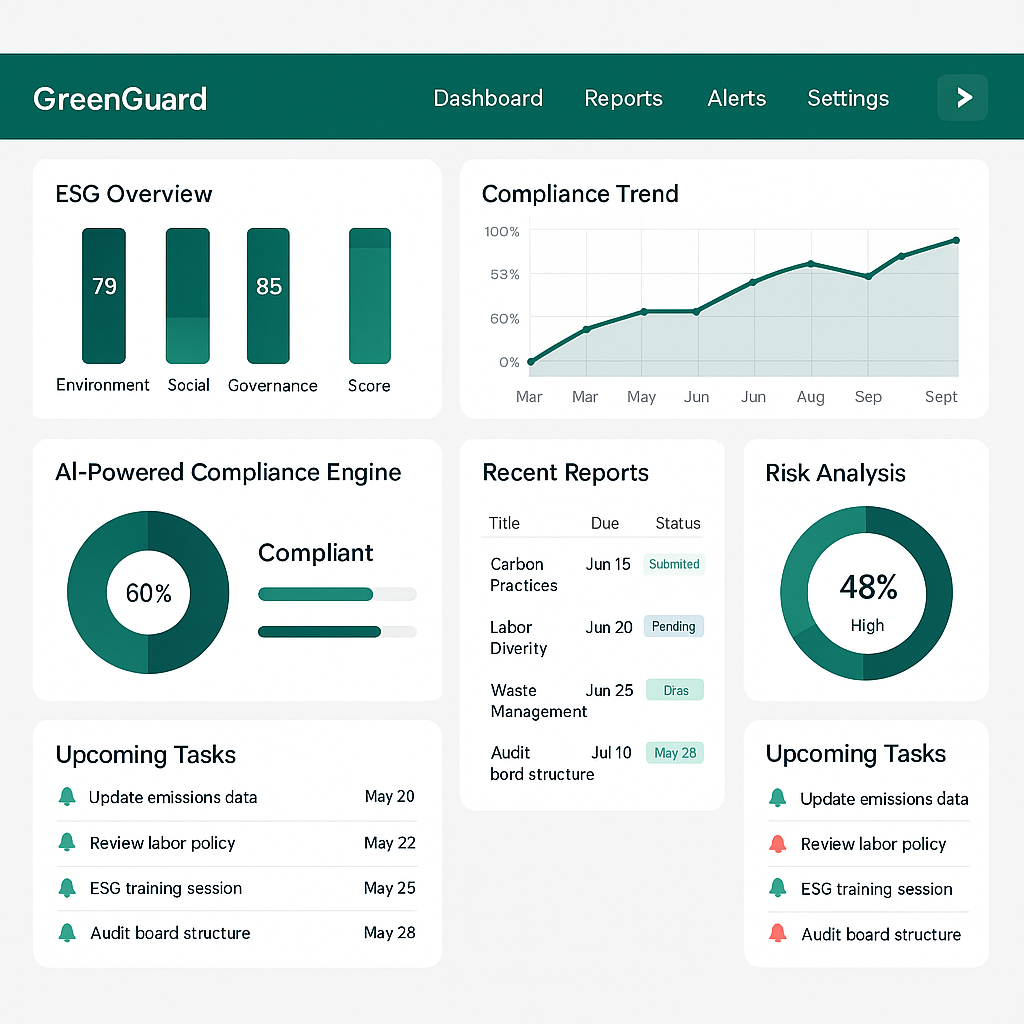Click the May 25 task date

coord(390,888)
